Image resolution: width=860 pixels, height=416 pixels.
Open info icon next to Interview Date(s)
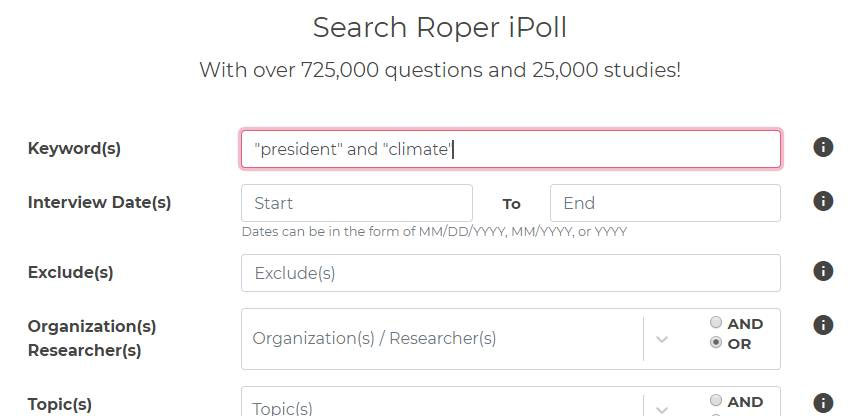tap(823, 201)
